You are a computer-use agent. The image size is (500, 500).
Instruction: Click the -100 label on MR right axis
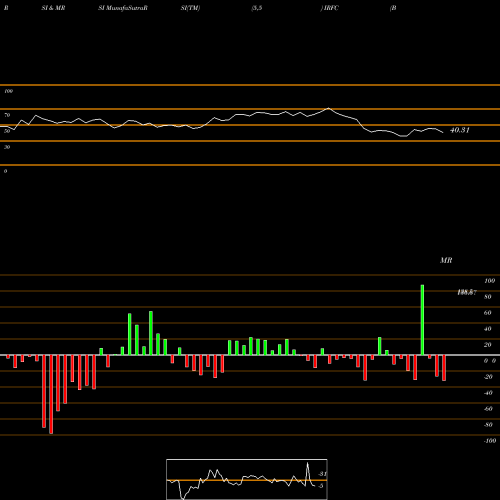tap(490, 441)
